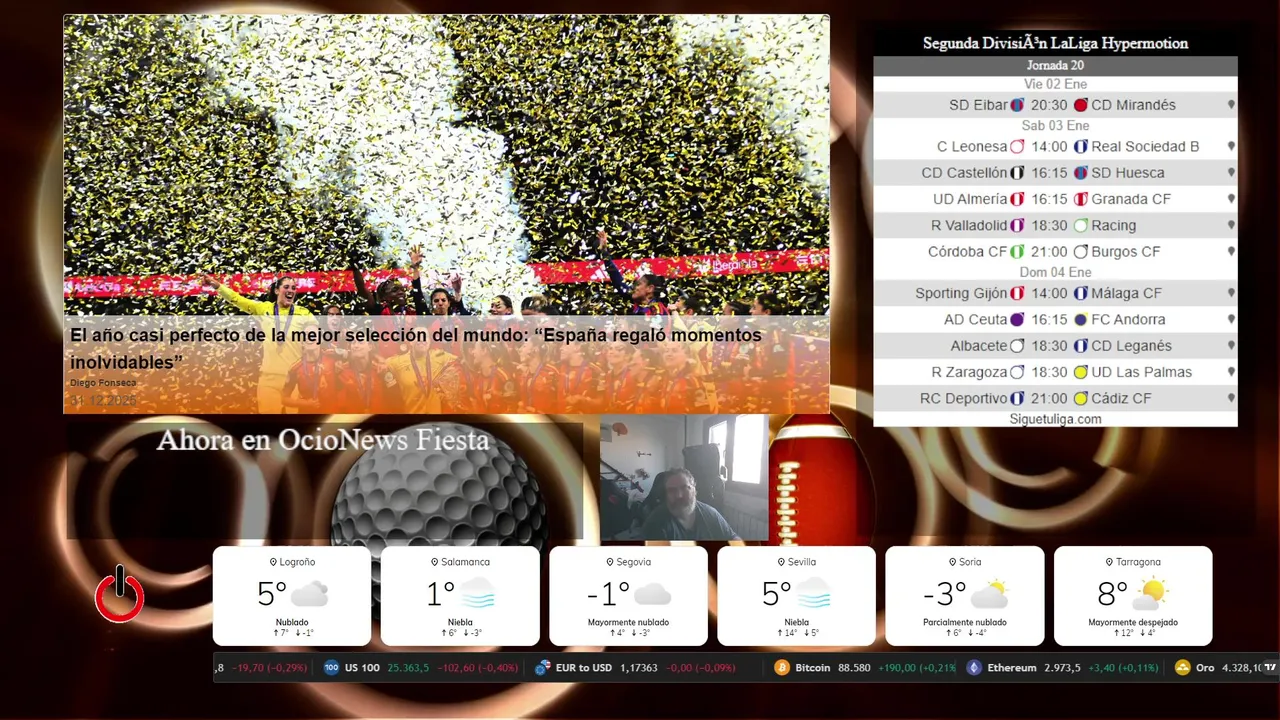Click the Sevilla temperature reading 5°
The image size is (1280, 720).
click(x=777, y=594)
